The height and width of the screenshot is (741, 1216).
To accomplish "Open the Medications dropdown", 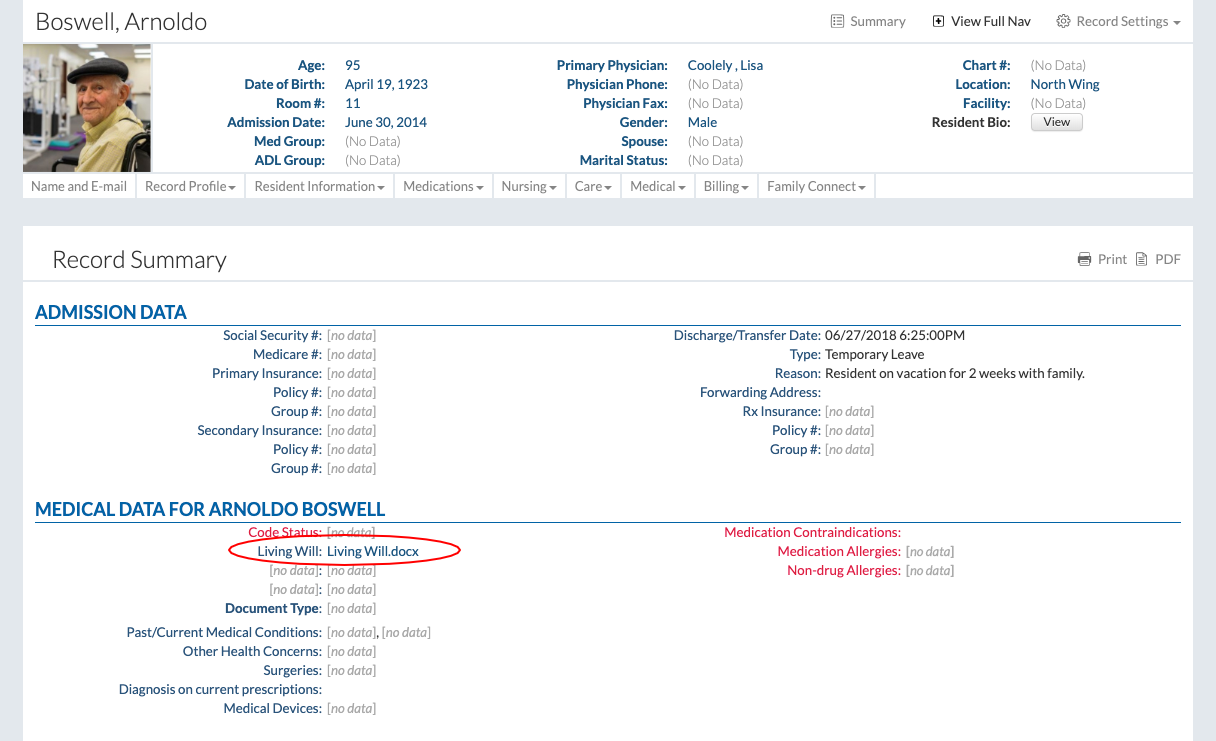I will 443,186.
